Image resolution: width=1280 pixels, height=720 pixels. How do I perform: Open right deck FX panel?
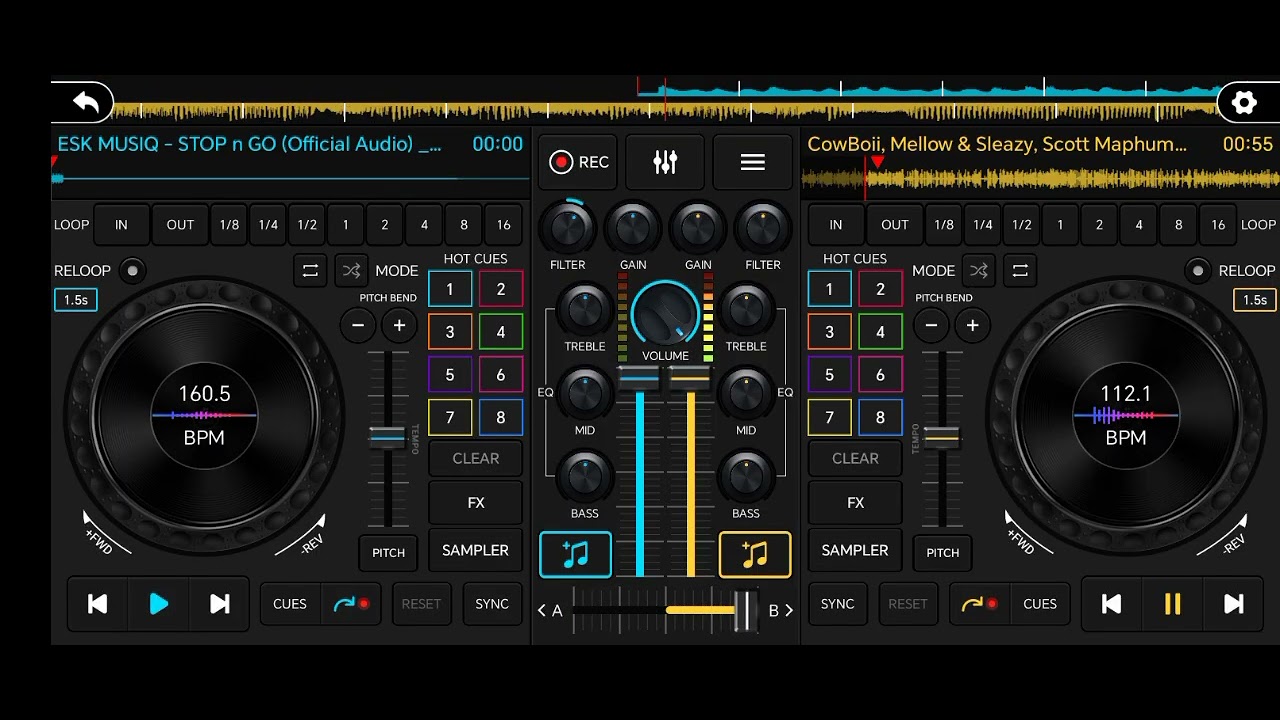(x=855, y=503)
